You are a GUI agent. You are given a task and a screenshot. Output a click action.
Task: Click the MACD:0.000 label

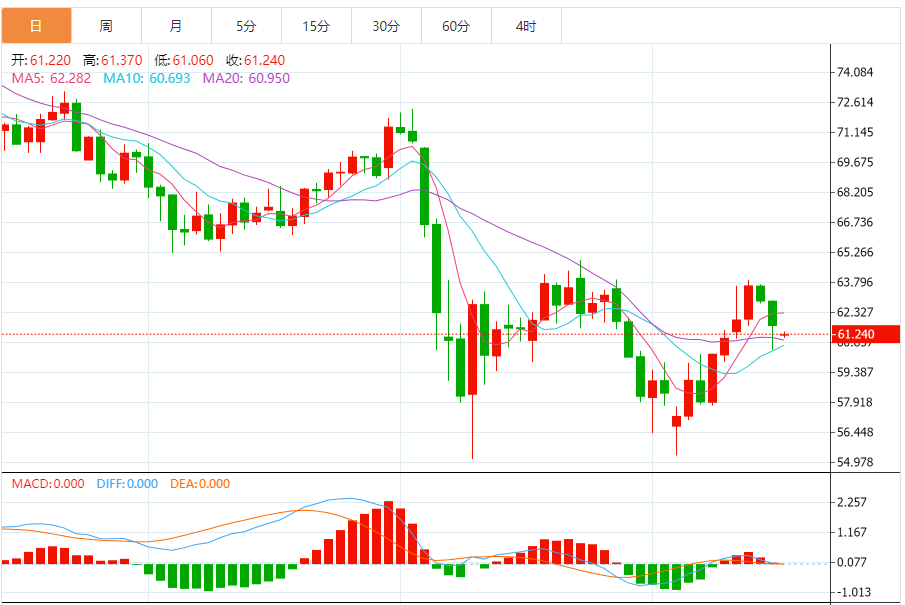(x=48, y=484)
